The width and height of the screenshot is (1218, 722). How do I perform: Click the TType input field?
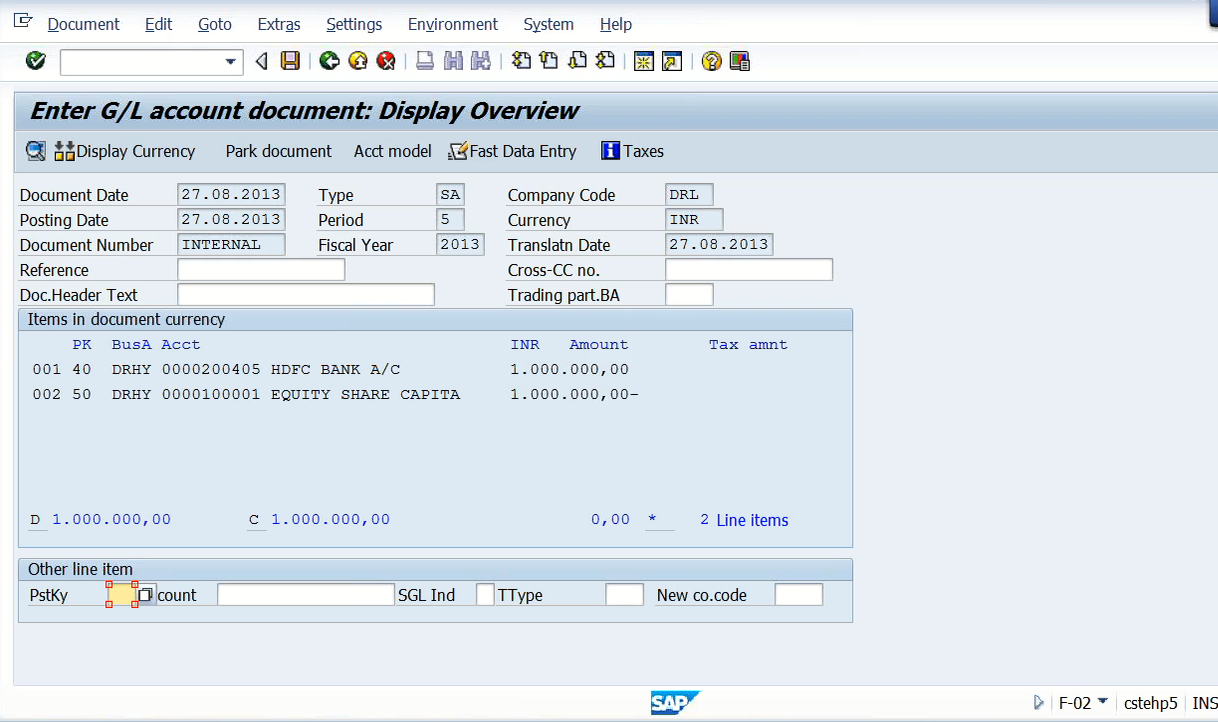(624, 595)
